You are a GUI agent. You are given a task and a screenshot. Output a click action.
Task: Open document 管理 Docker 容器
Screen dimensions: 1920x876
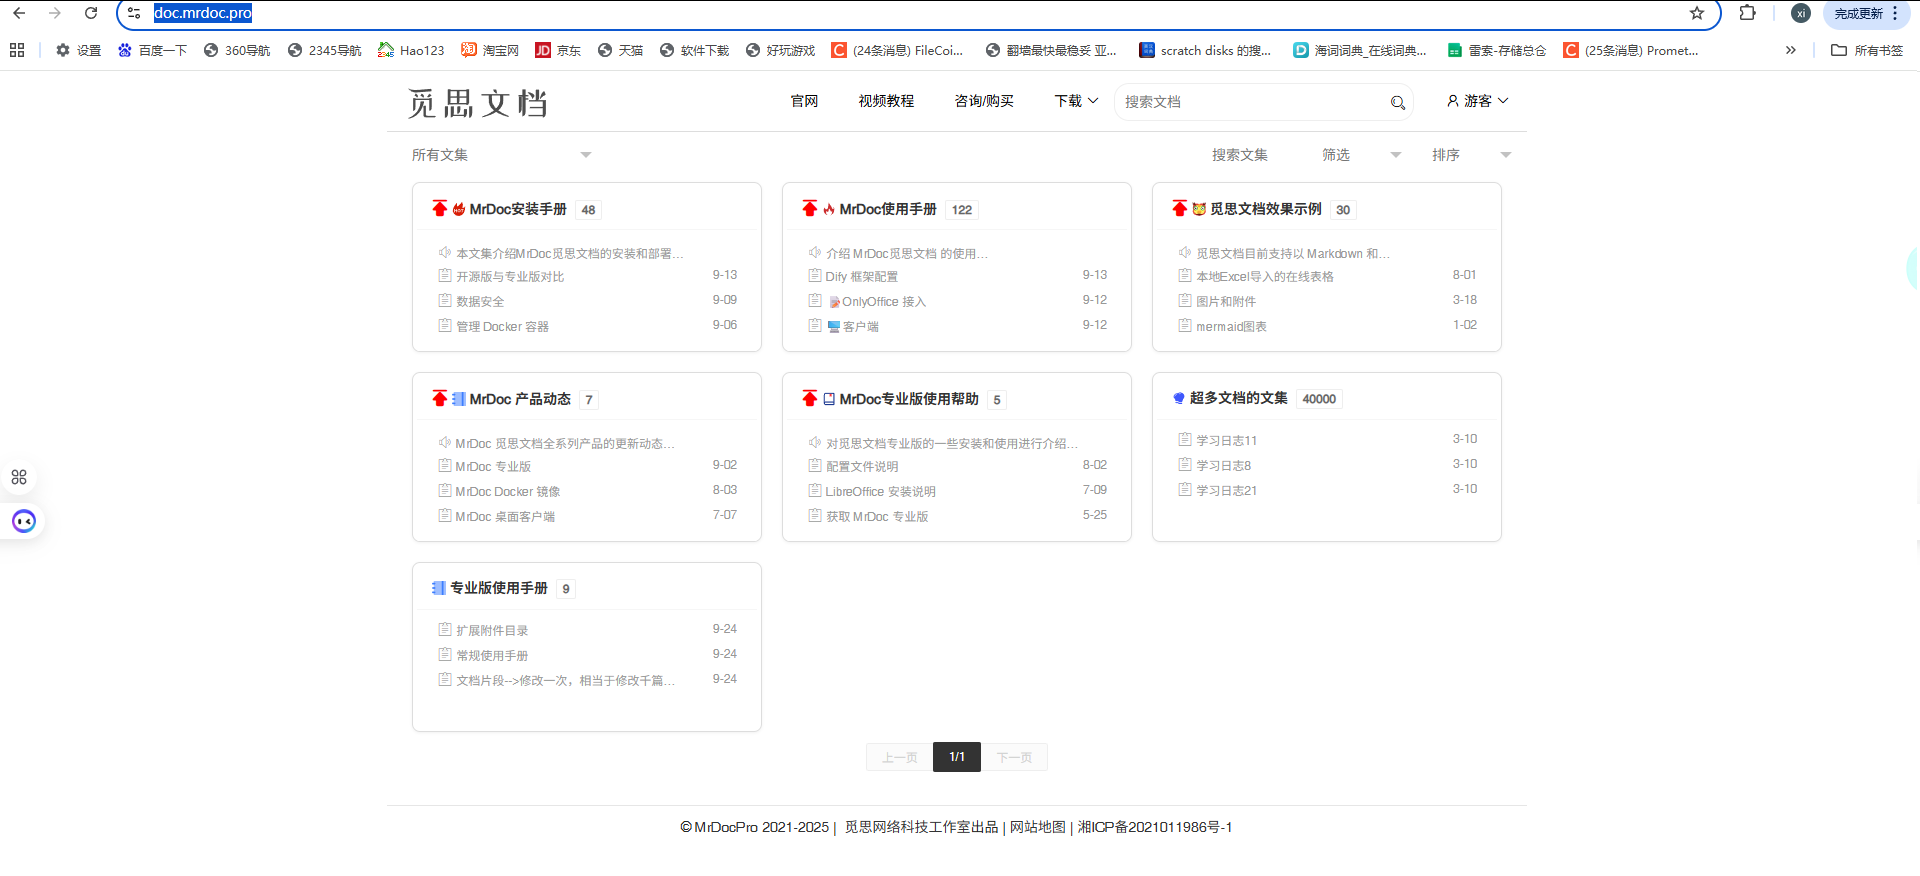502,326
